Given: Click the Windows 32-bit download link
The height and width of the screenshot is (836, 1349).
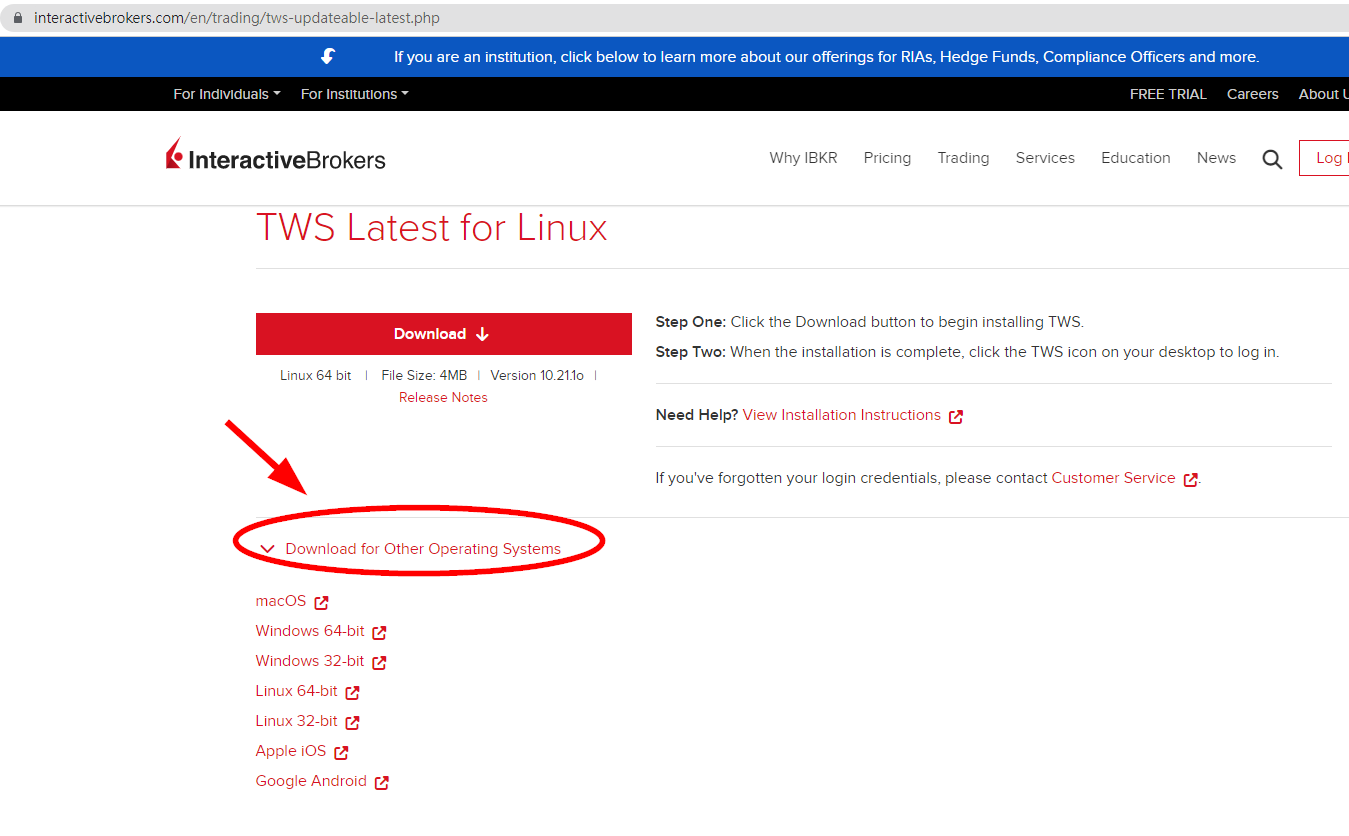Looking at the screenshot, I should coord(310,661).
